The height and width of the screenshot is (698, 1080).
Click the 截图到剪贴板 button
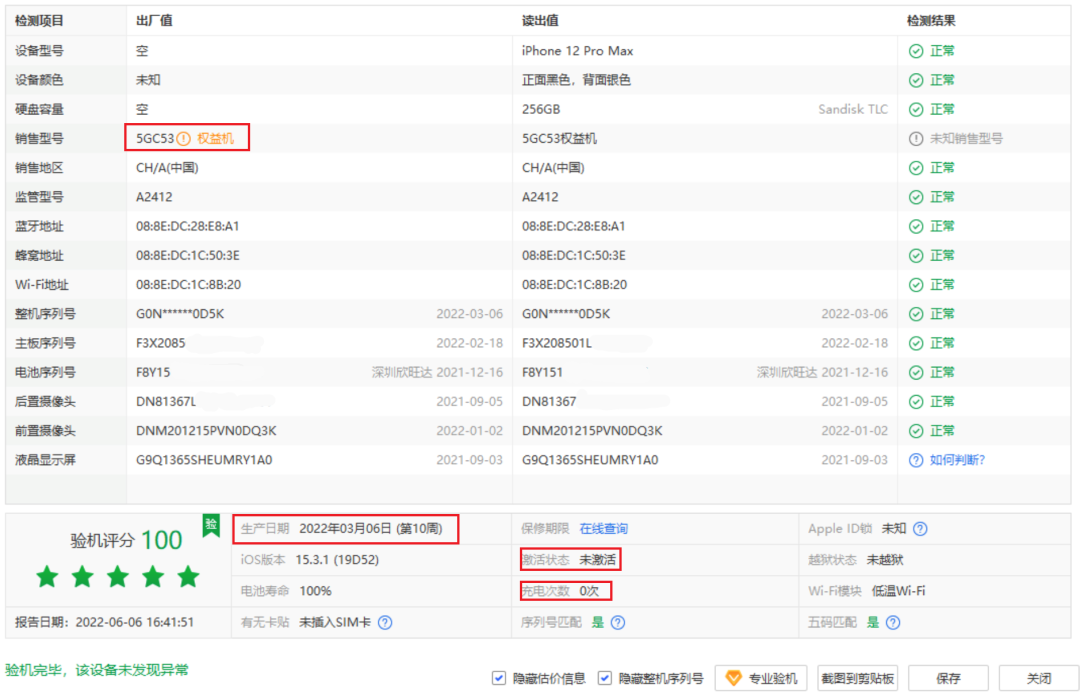857,679
